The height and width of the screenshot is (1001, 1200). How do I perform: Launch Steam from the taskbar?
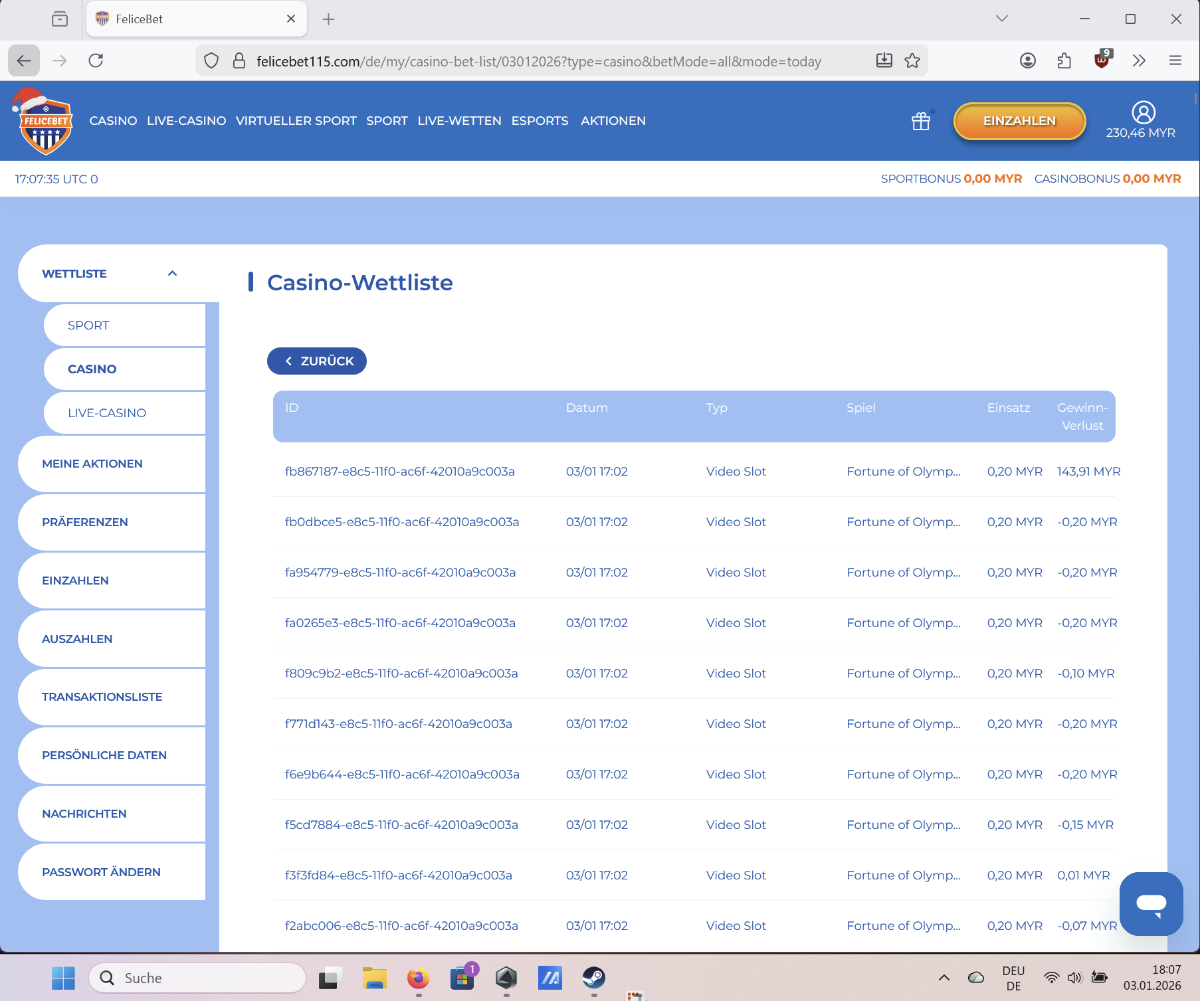(x=593, y=977)
